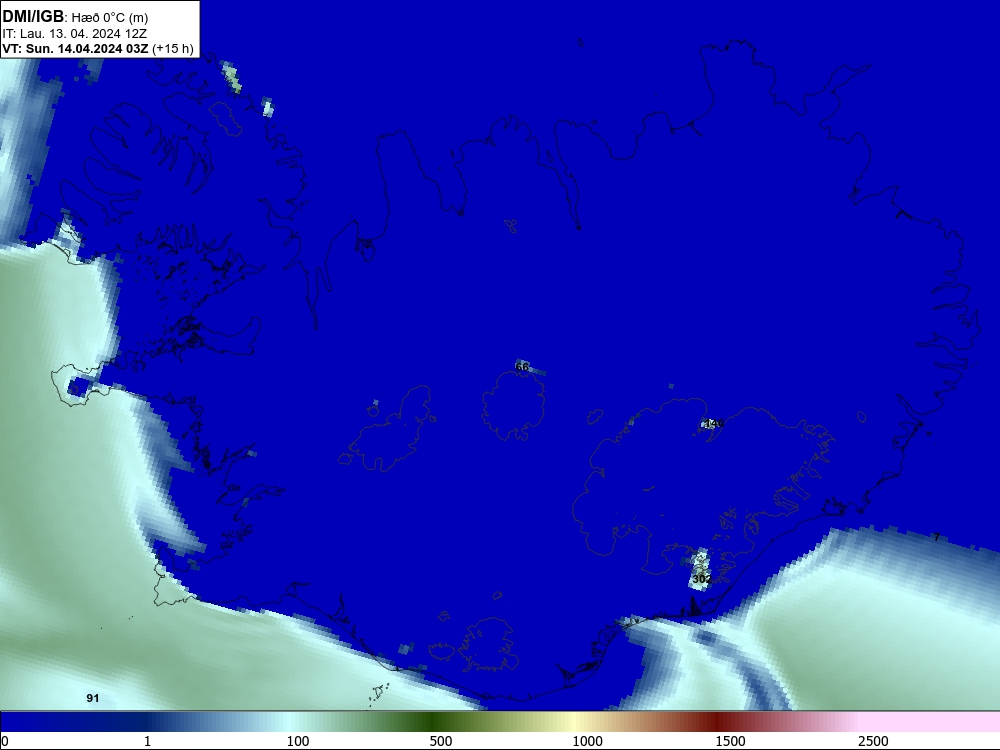Click the value label 302 on the map
Image resolution: width=1000 pixels, height=750 pixels.
click(x=702, y=579)
